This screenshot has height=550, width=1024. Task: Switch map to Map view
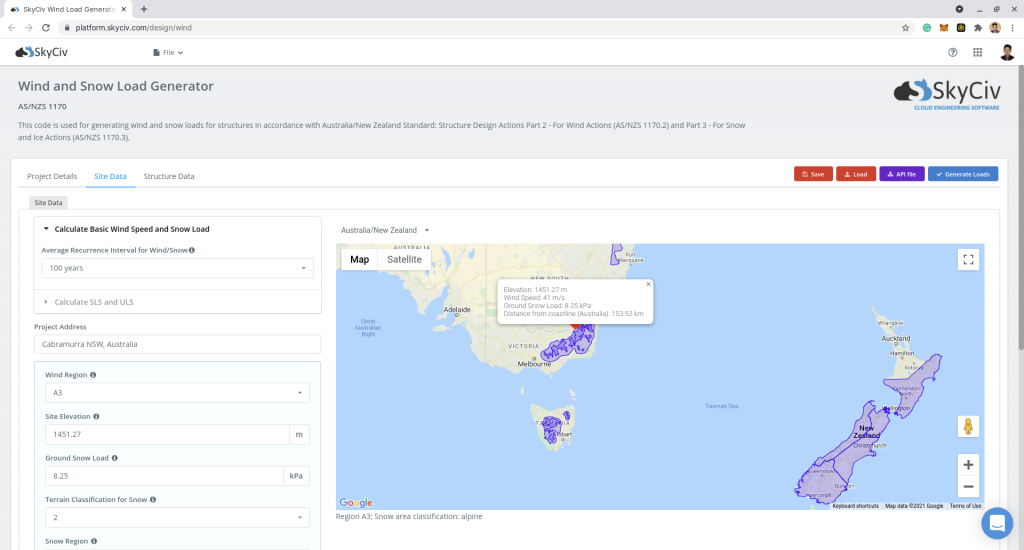tap(359, 259)
